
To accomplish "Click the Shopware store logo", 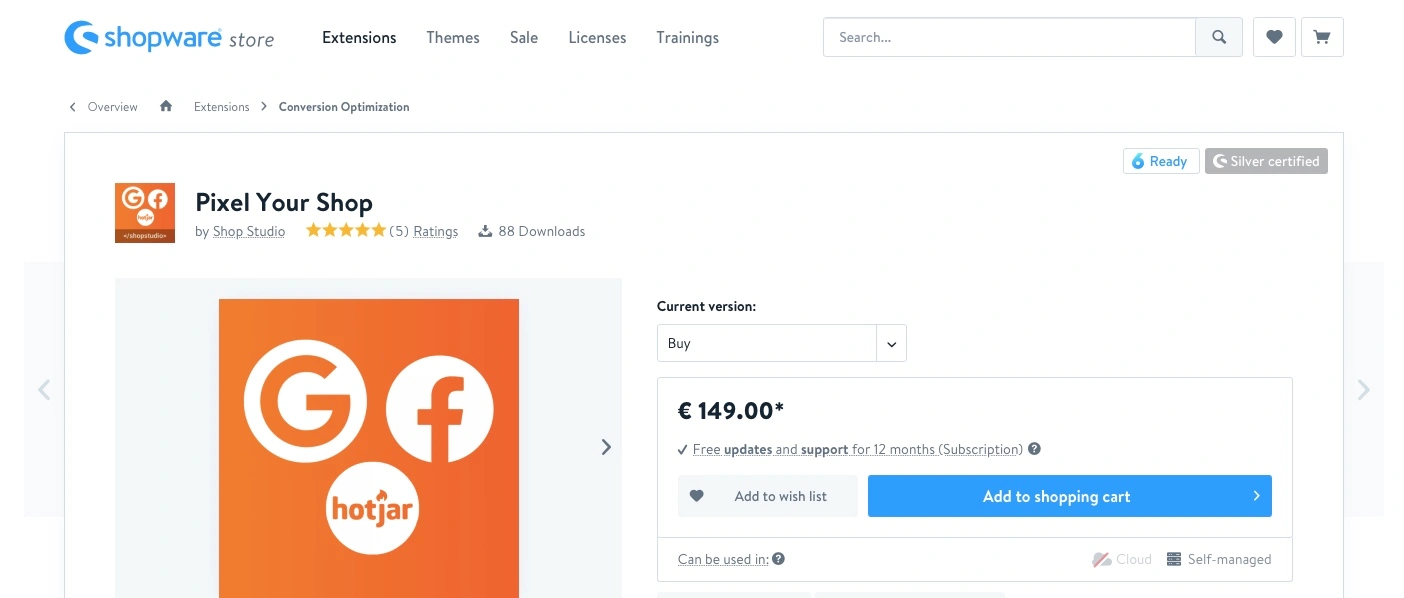I will [169, 39].
